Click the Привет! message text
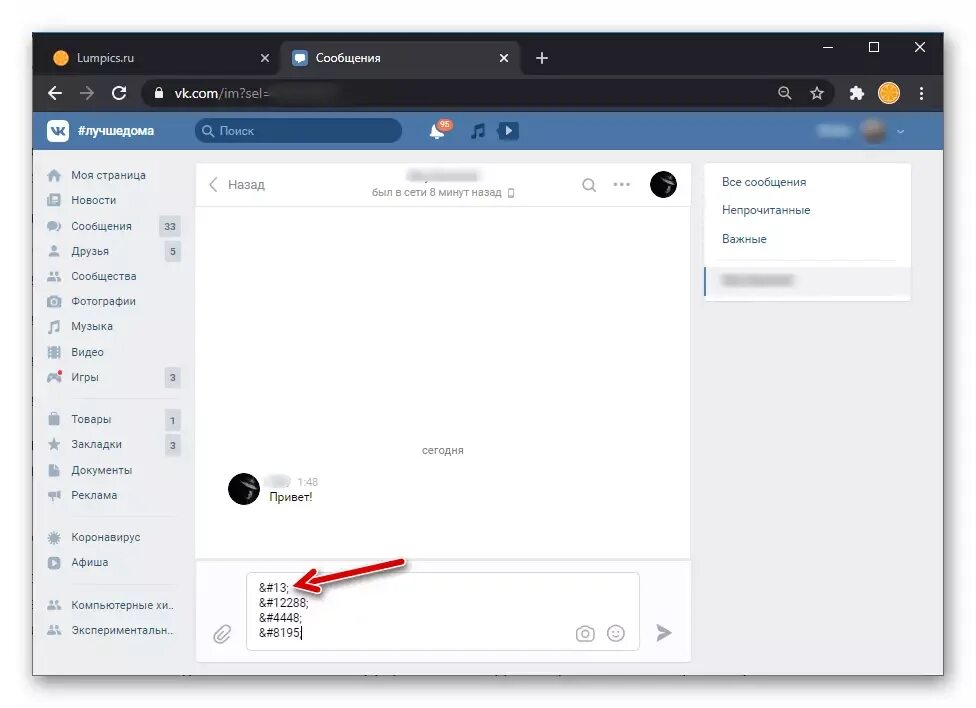The height and width of the screenshot is (708, 976). [291, 497]
